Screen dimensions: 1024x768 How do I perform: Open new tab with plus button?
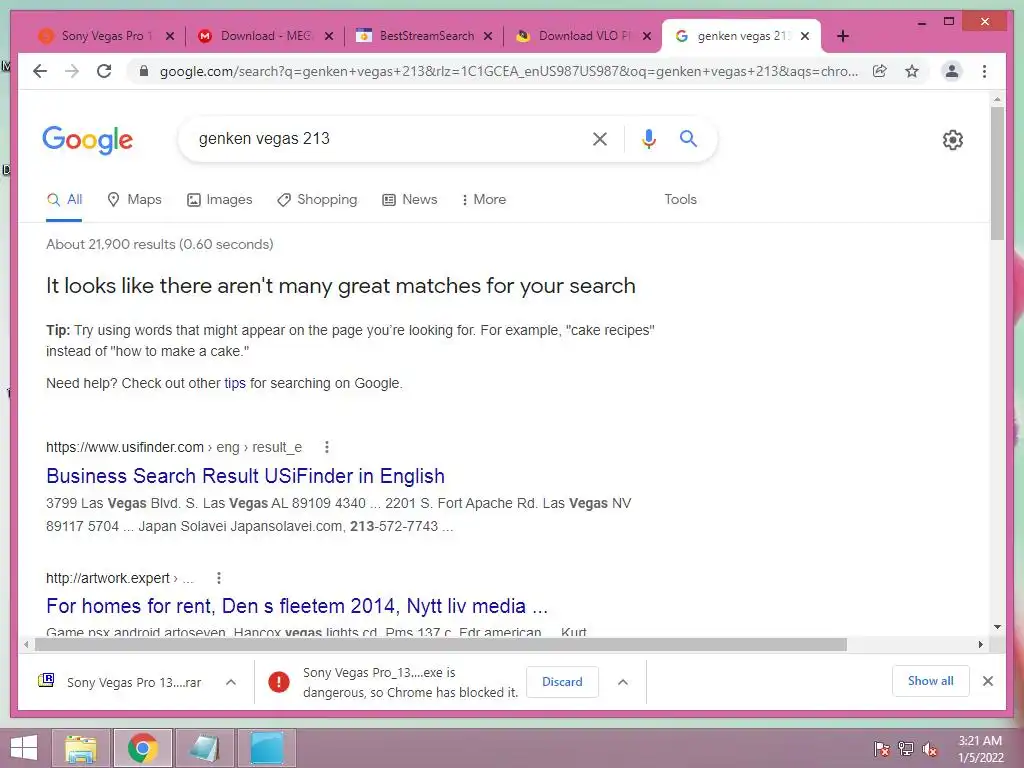[842, 36]
